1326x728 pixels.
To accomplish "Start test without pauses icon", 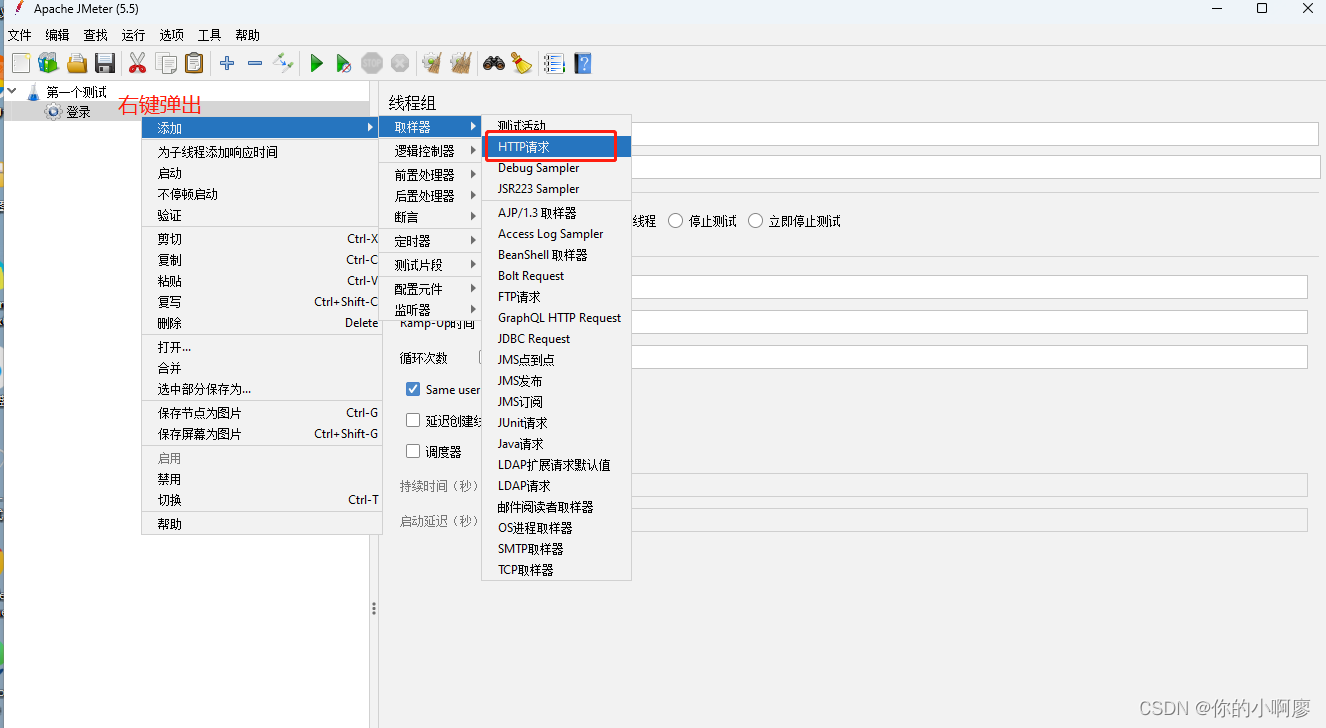I will click(344, 63).
